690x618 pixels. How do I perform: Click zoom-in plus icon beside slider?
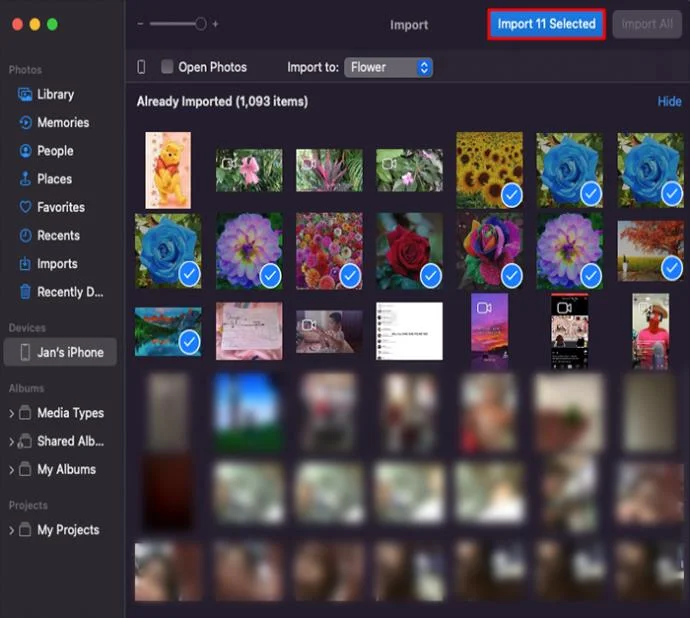click(215, 24)
